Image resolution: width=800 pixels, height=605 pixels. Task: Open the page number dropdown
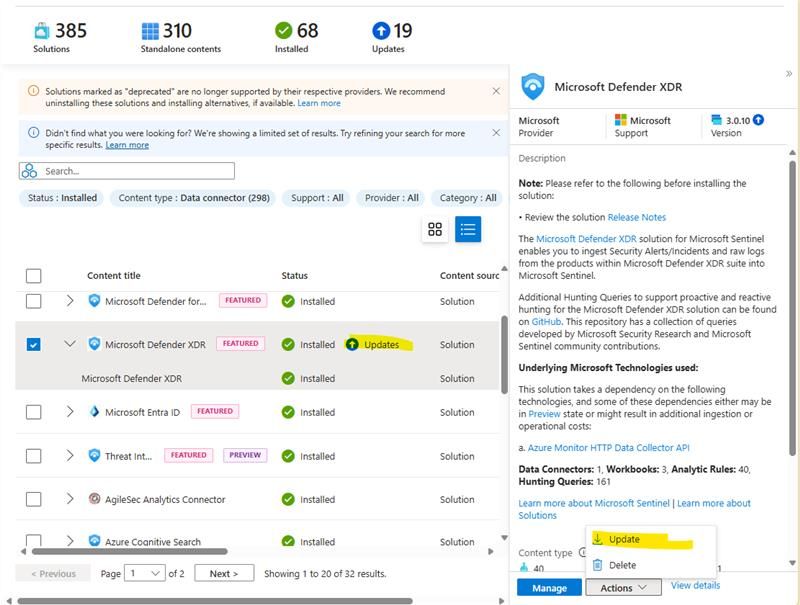[145, 573]
